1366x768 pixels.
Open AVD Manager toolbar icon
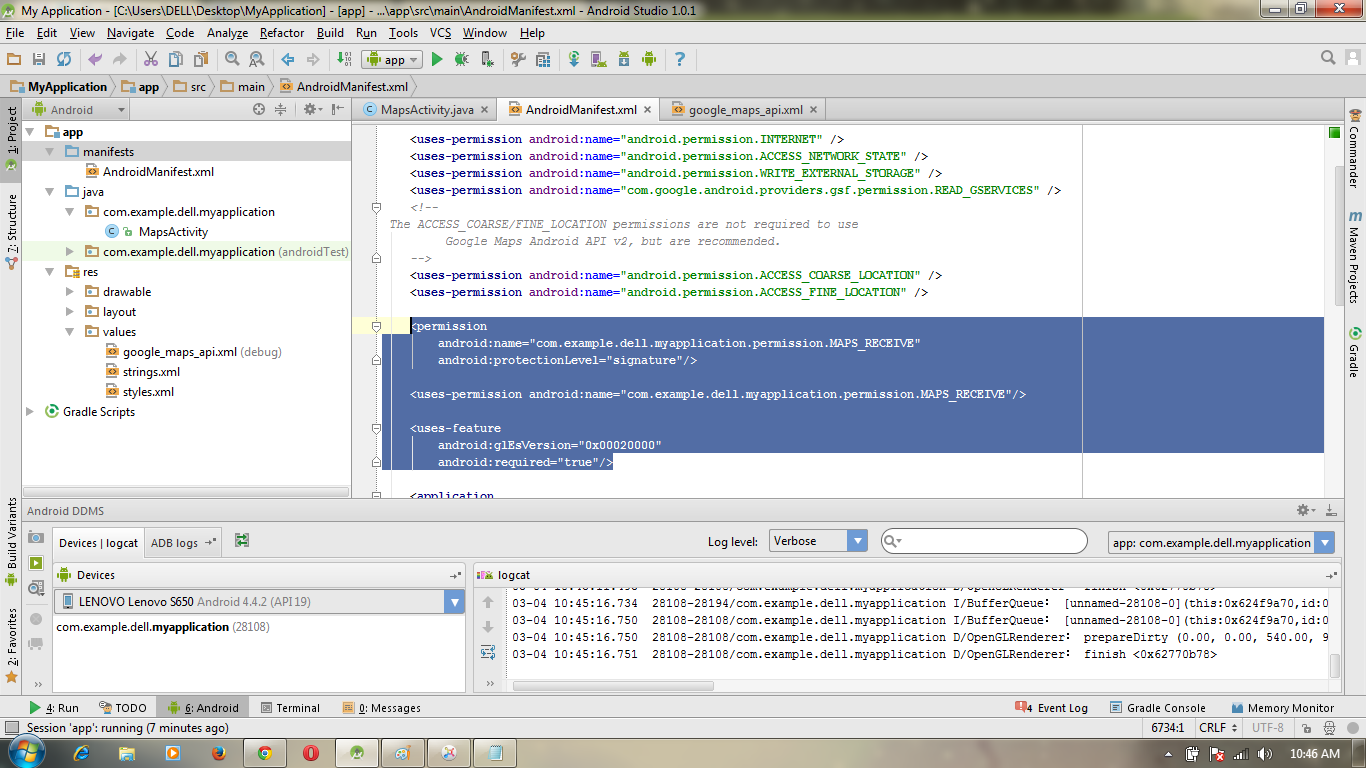click(599, 60)
